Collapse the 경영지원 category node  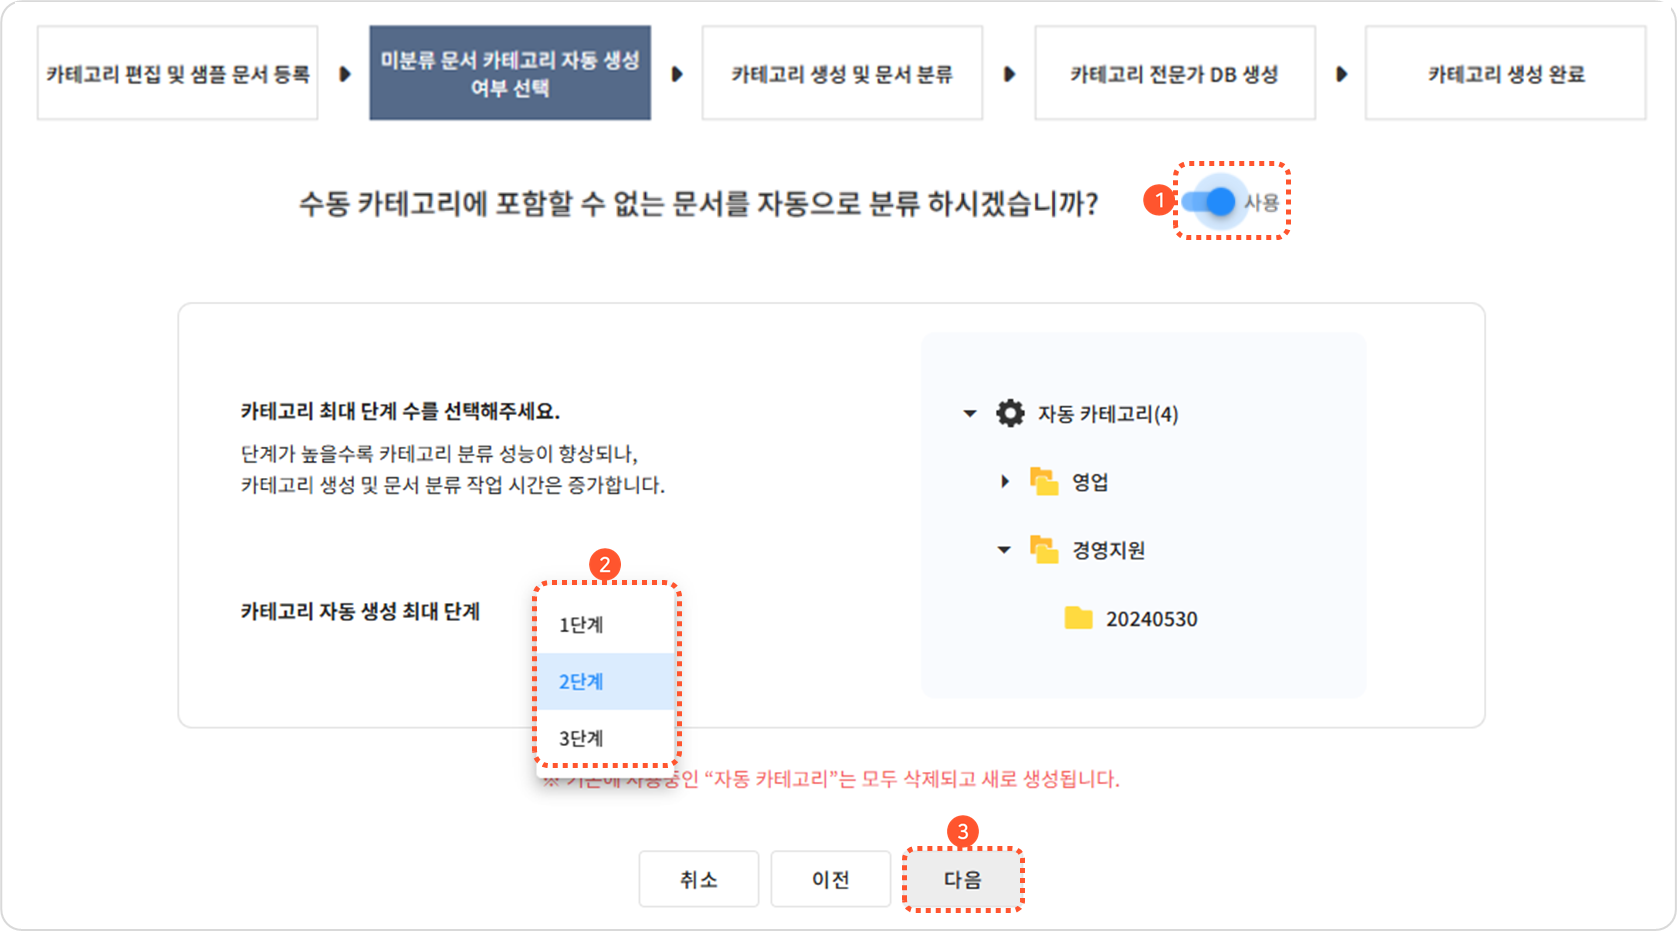coord(1004,550)
